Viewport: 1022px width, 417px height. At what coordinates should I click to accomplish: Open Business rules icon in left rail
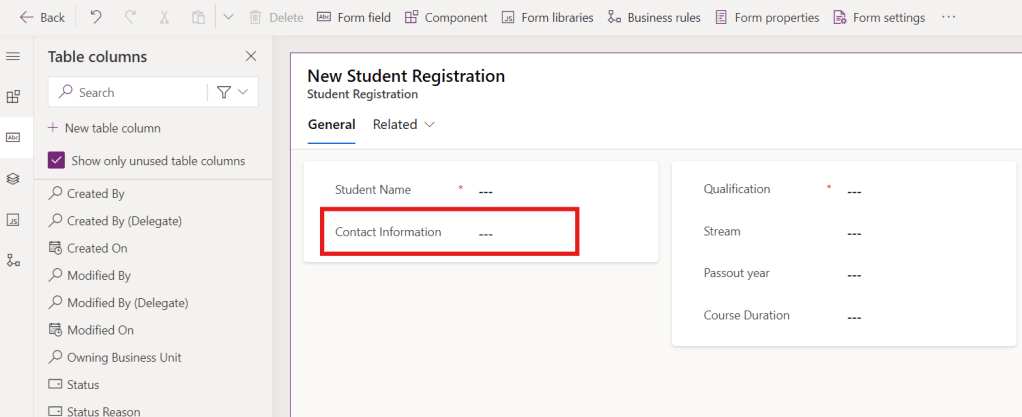[x=13, y=260]
